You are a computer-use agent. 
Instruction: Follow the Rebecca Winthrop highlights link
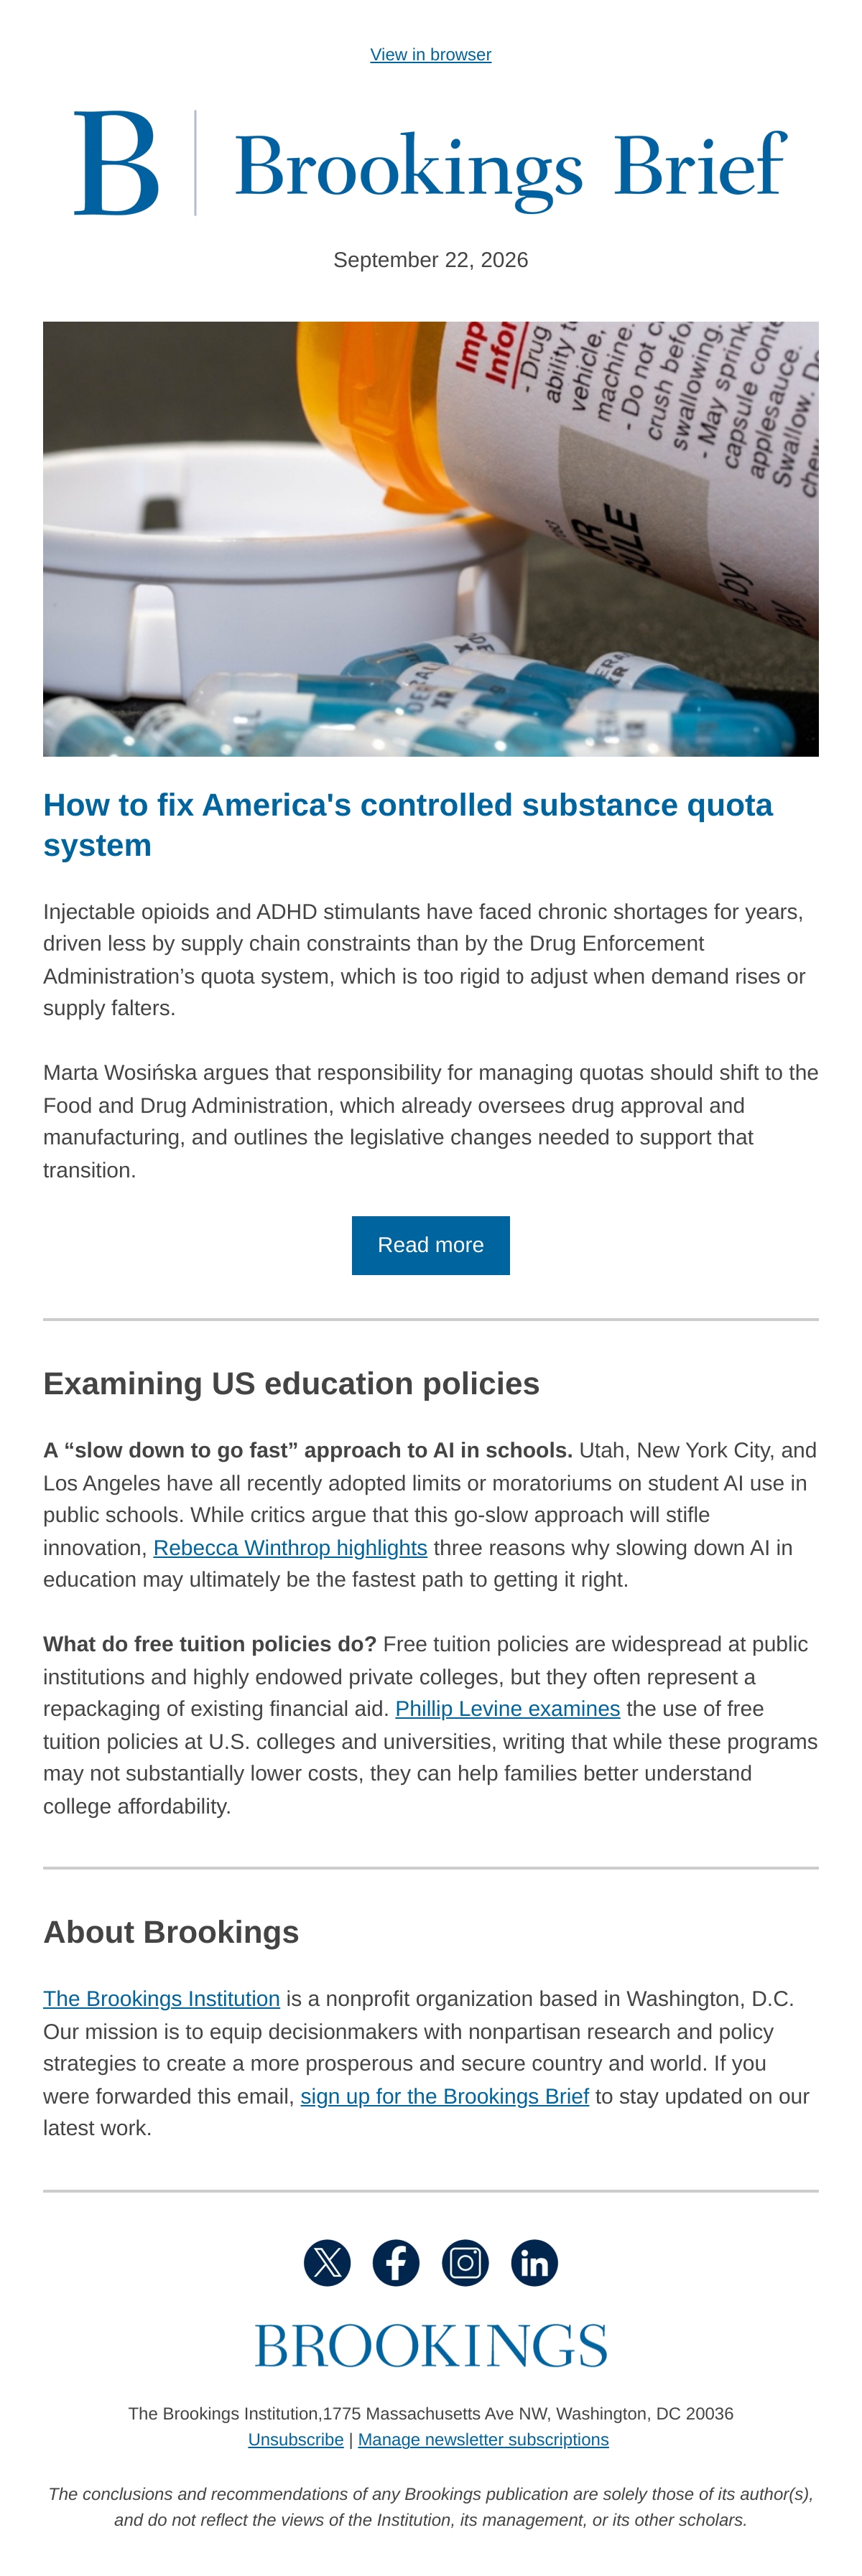290,1548
